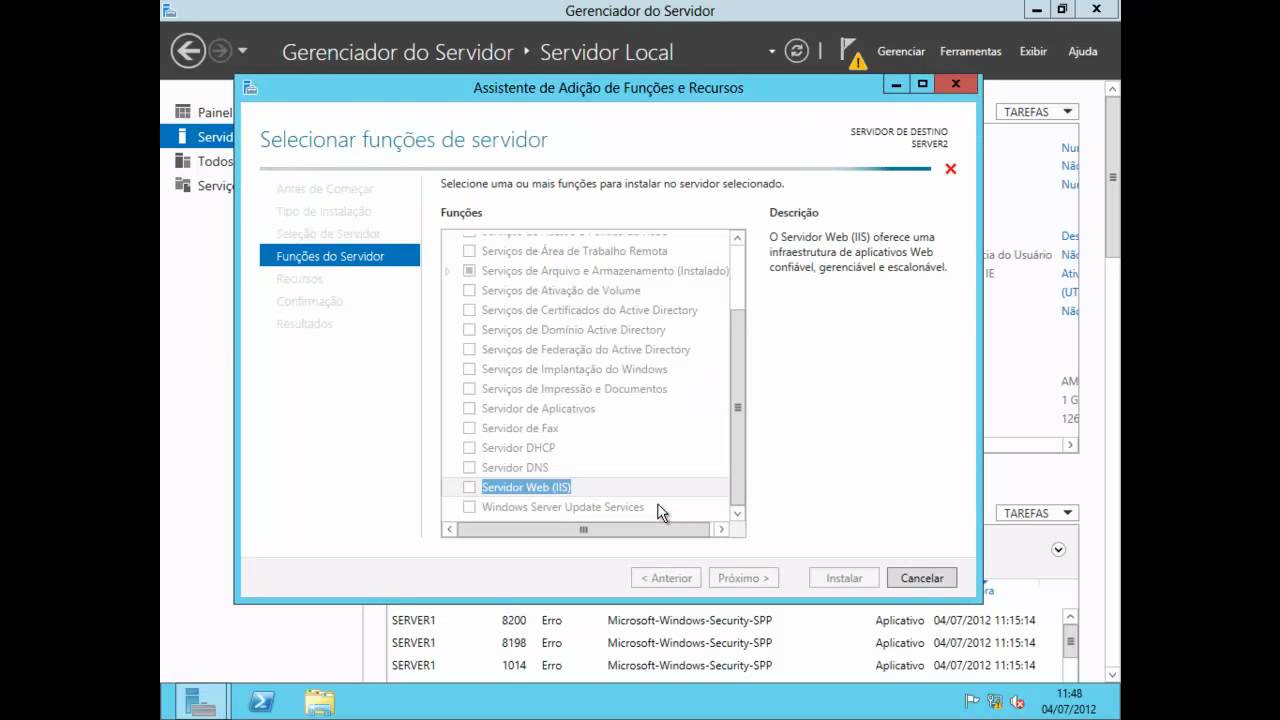The image size is (1280, 720).
Task: Open the notifications flag with warning
Action: (852, 53)
